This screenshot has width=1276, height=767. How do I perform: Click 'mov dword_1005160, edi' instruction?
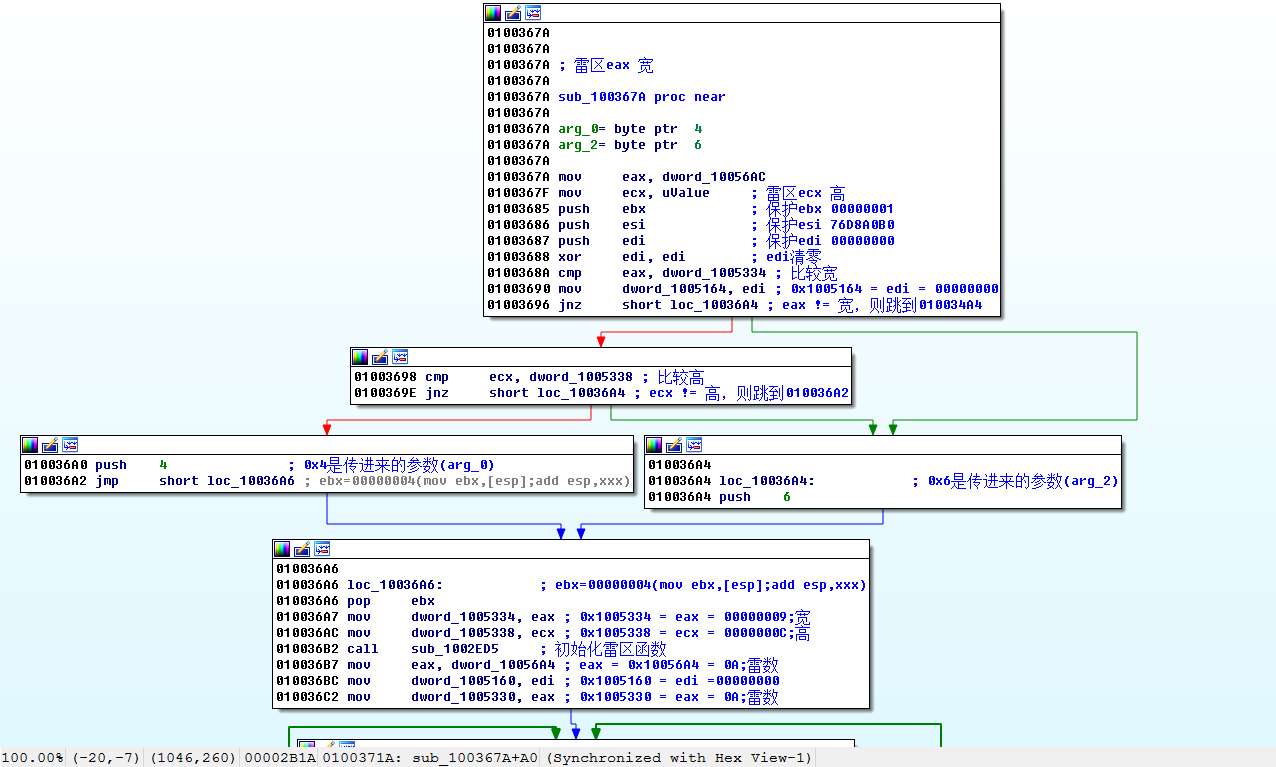pos(451,681)
